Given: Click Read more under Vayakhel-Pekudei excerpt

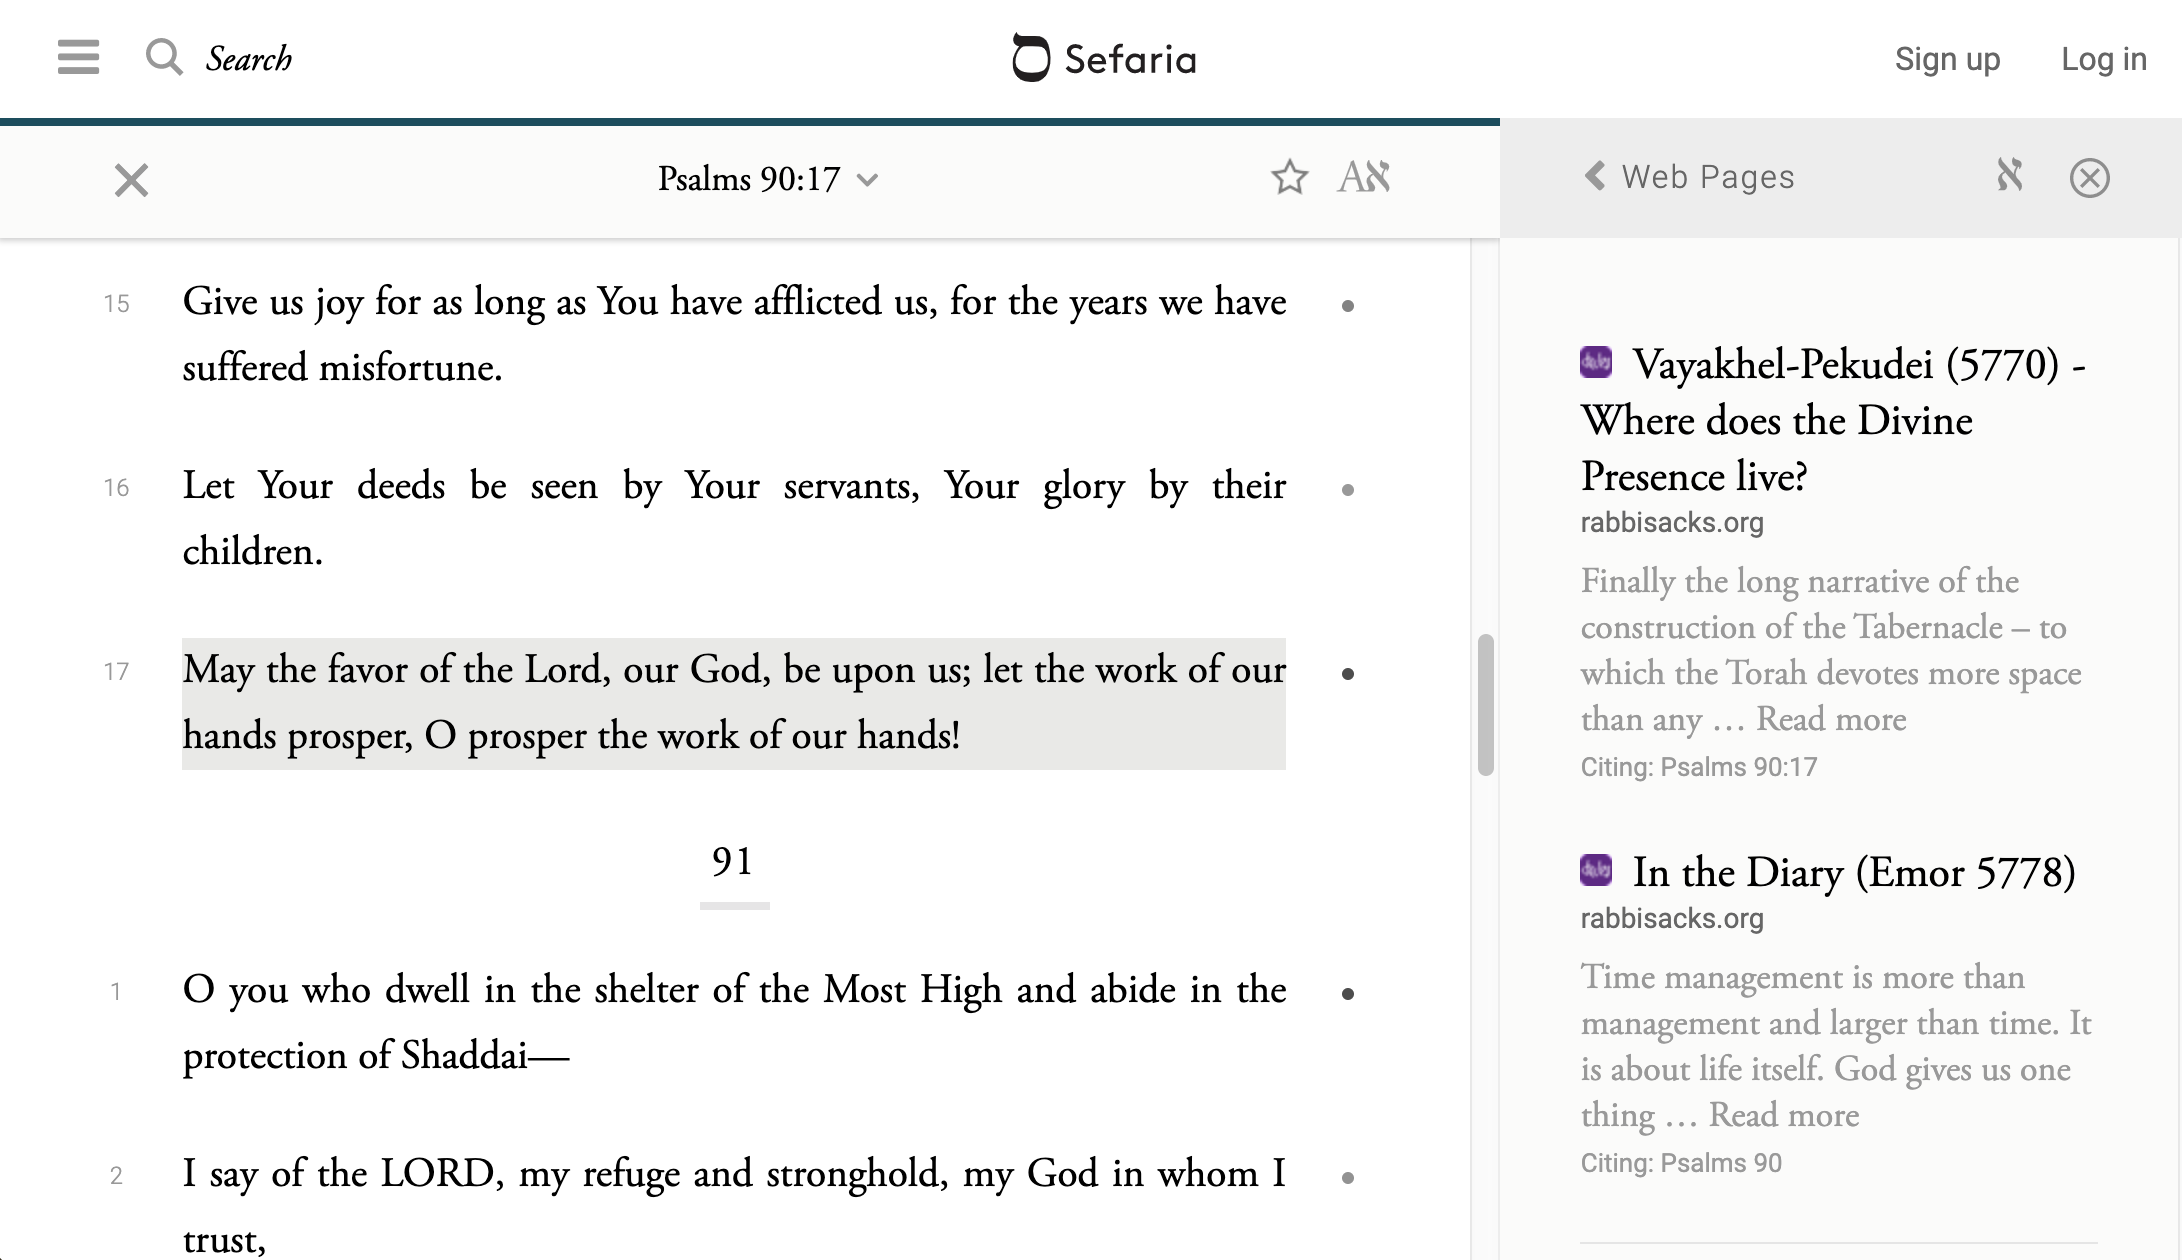Looking at the screenshot, I should point(1831,719).
